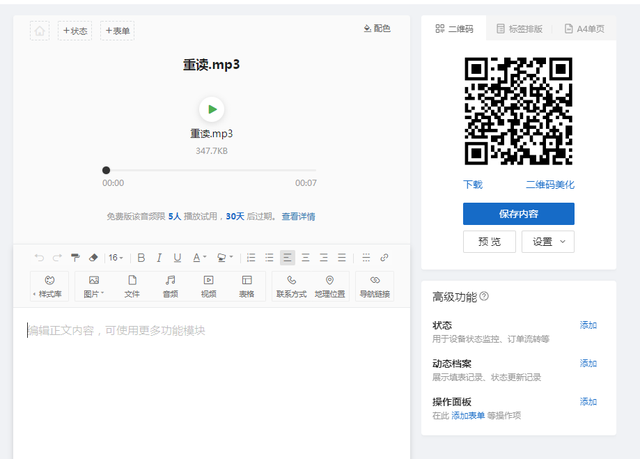Insert a 表格 table module

247,286
